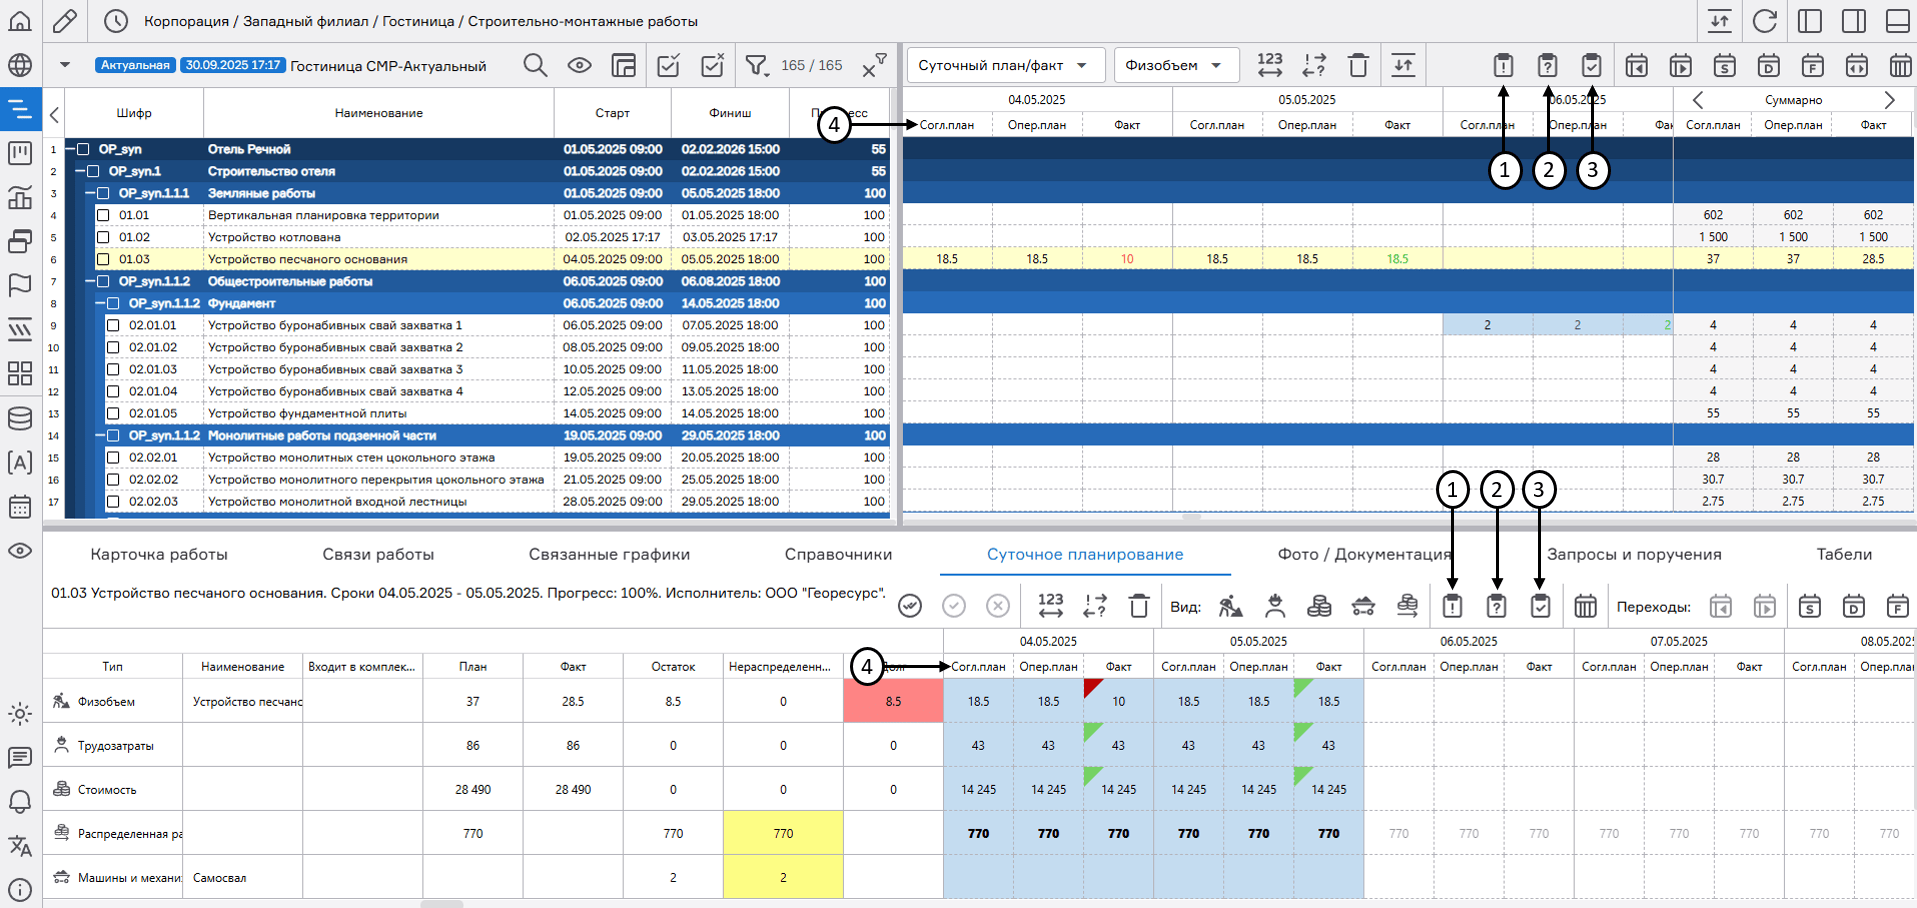This screenshot has height=908, width=1917.
Task: Click the translate language icon in sidebar
Action: (x=20, y=846)
